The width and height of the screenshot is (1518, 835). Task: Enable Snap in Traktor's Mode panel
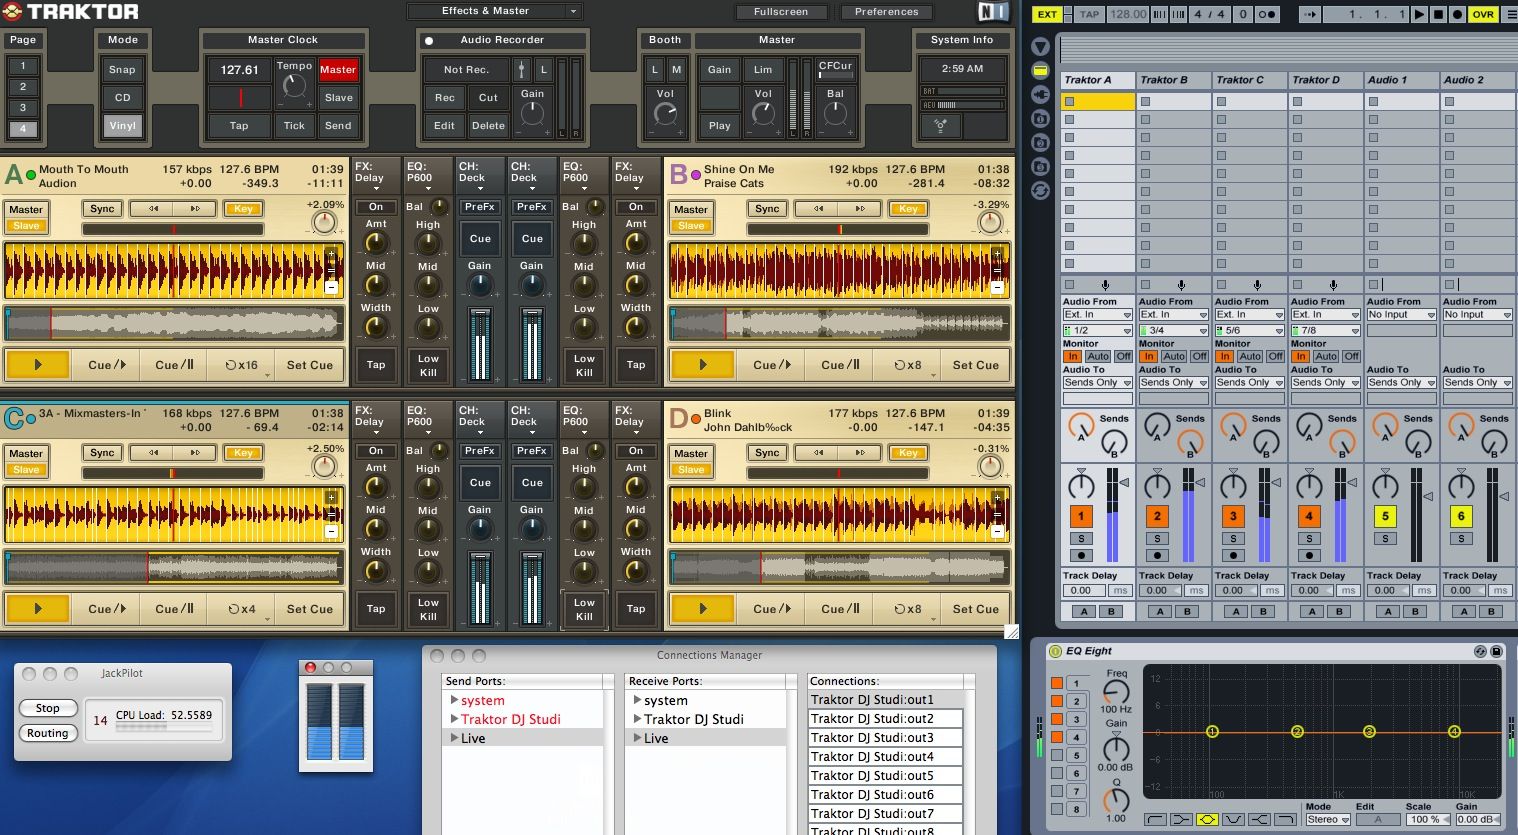pos(122,69)
